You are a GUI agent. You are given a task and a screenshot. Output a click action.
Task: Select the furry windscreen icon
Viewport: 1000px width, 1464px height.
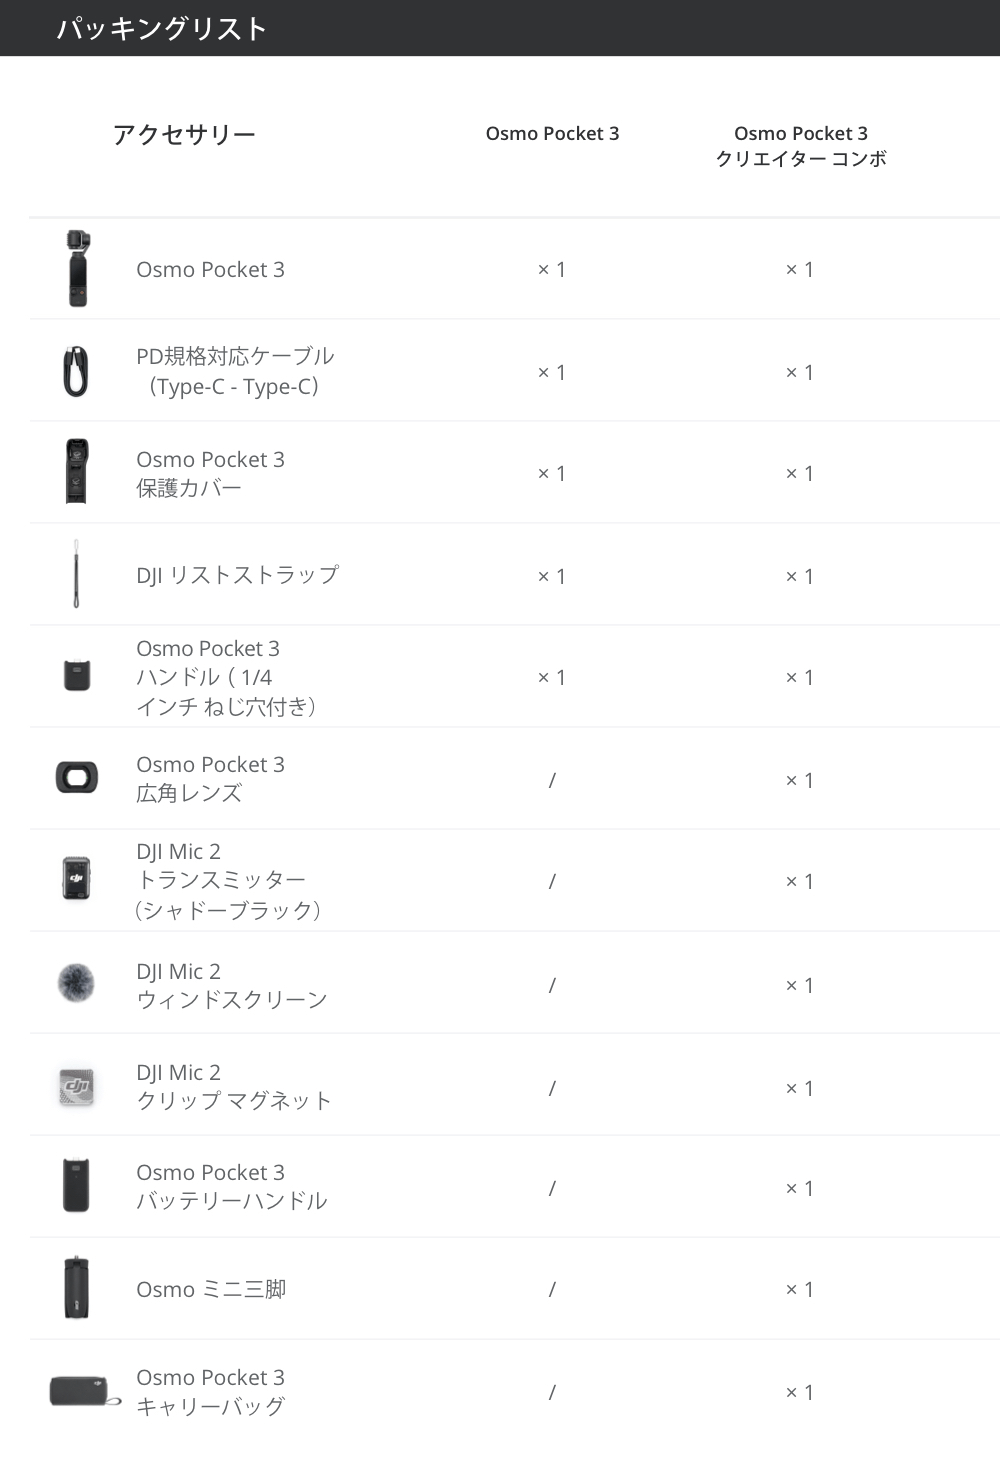(x=76, y=982)
